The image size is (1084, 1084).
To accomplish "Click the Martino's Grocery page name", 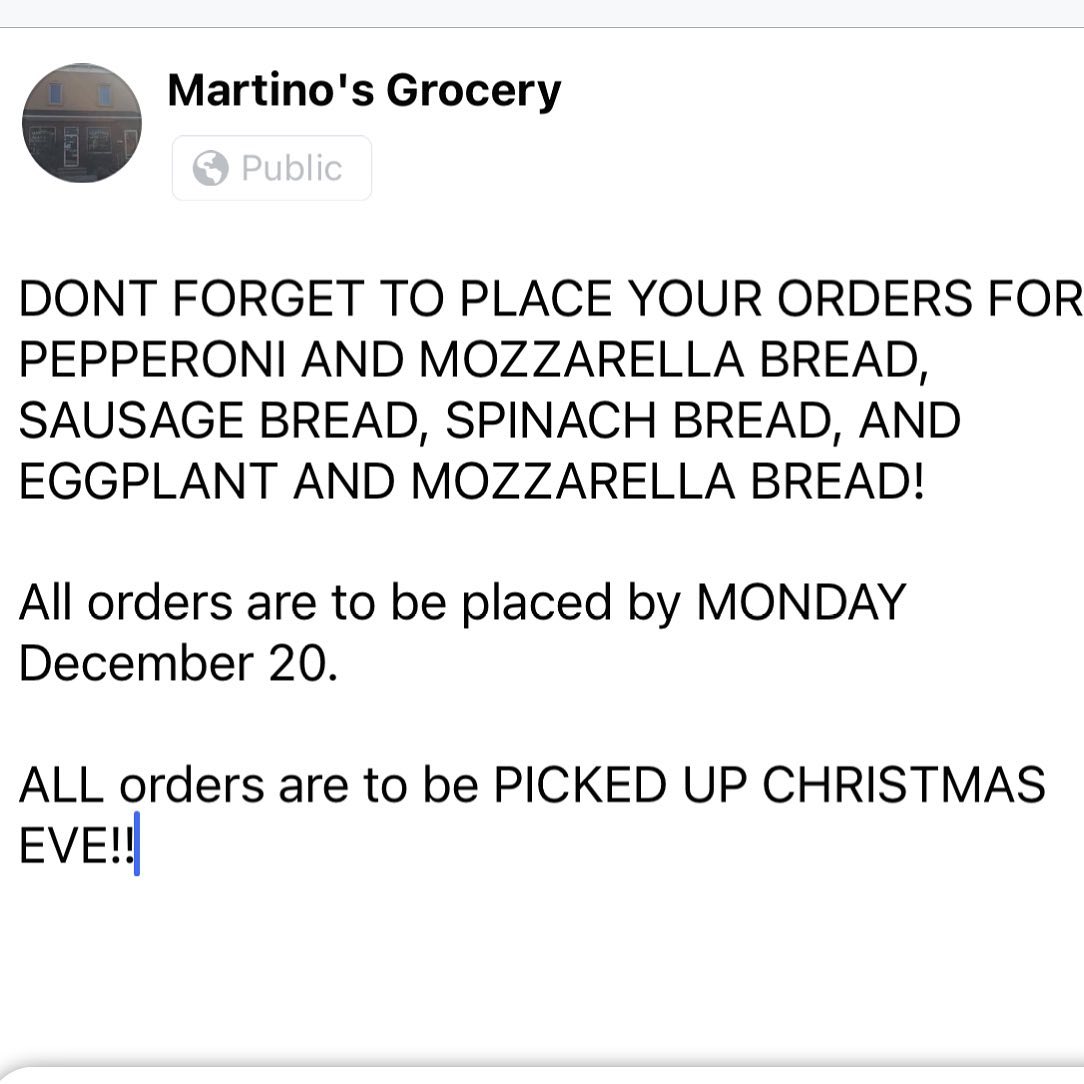I will click(364, 90).
